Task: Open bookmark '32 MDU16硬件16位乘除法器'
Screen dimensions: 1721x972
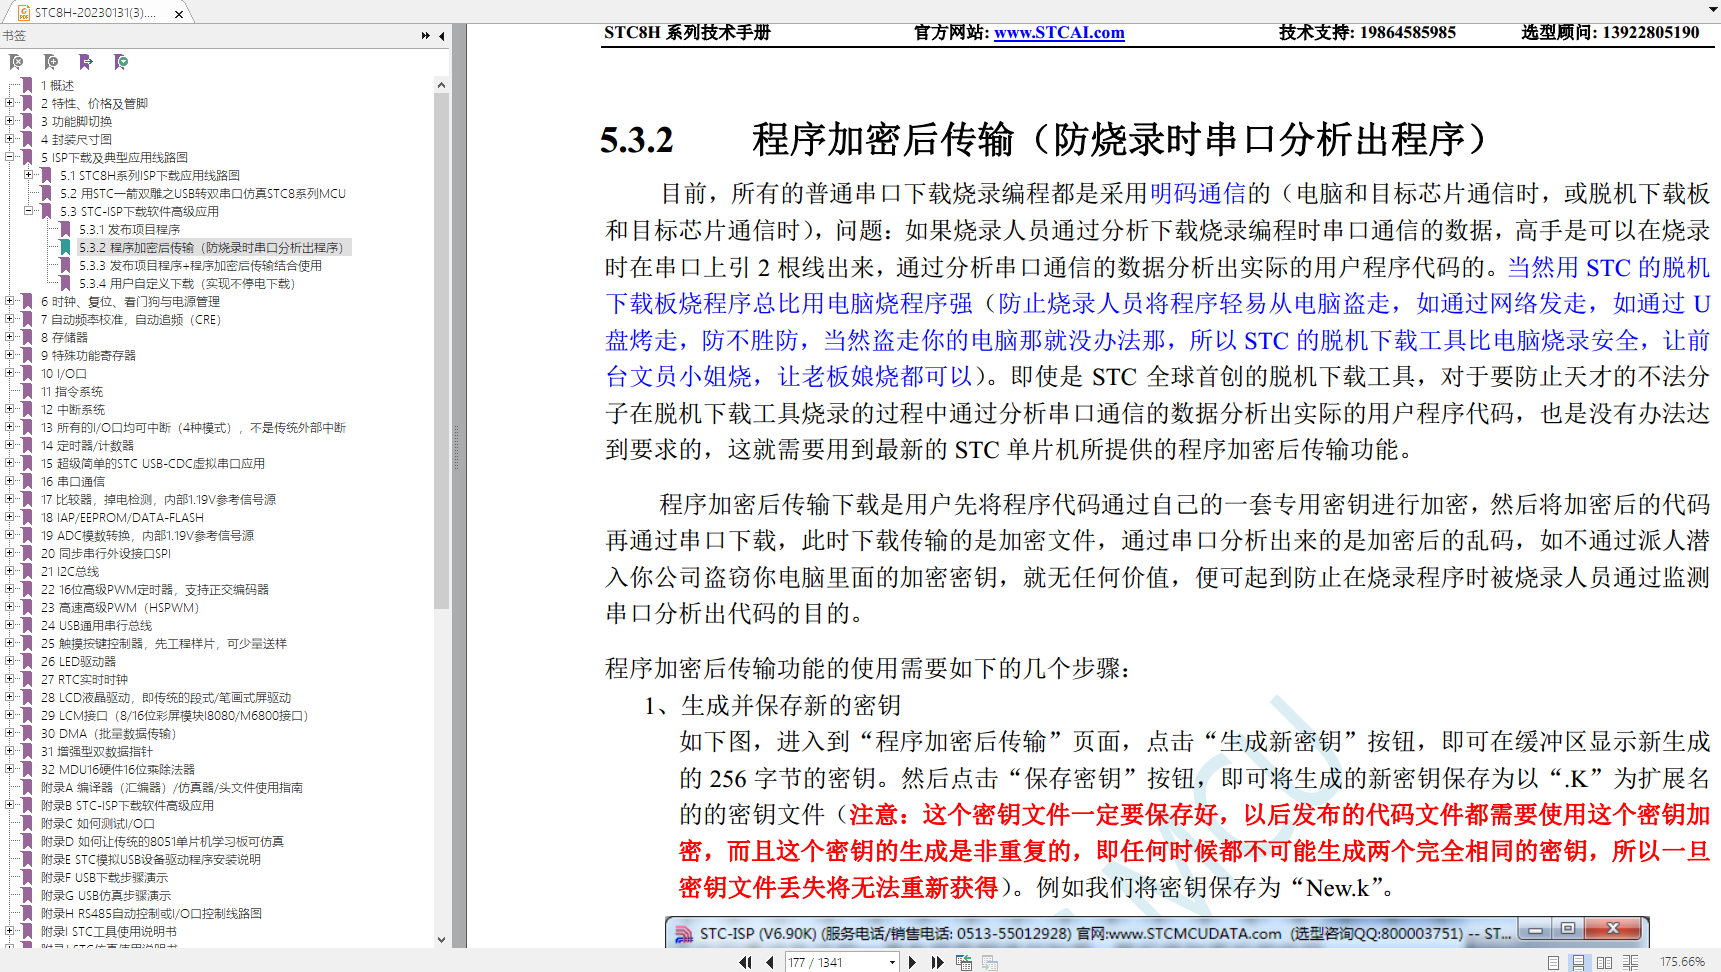Action: click(x=118, y=769)
